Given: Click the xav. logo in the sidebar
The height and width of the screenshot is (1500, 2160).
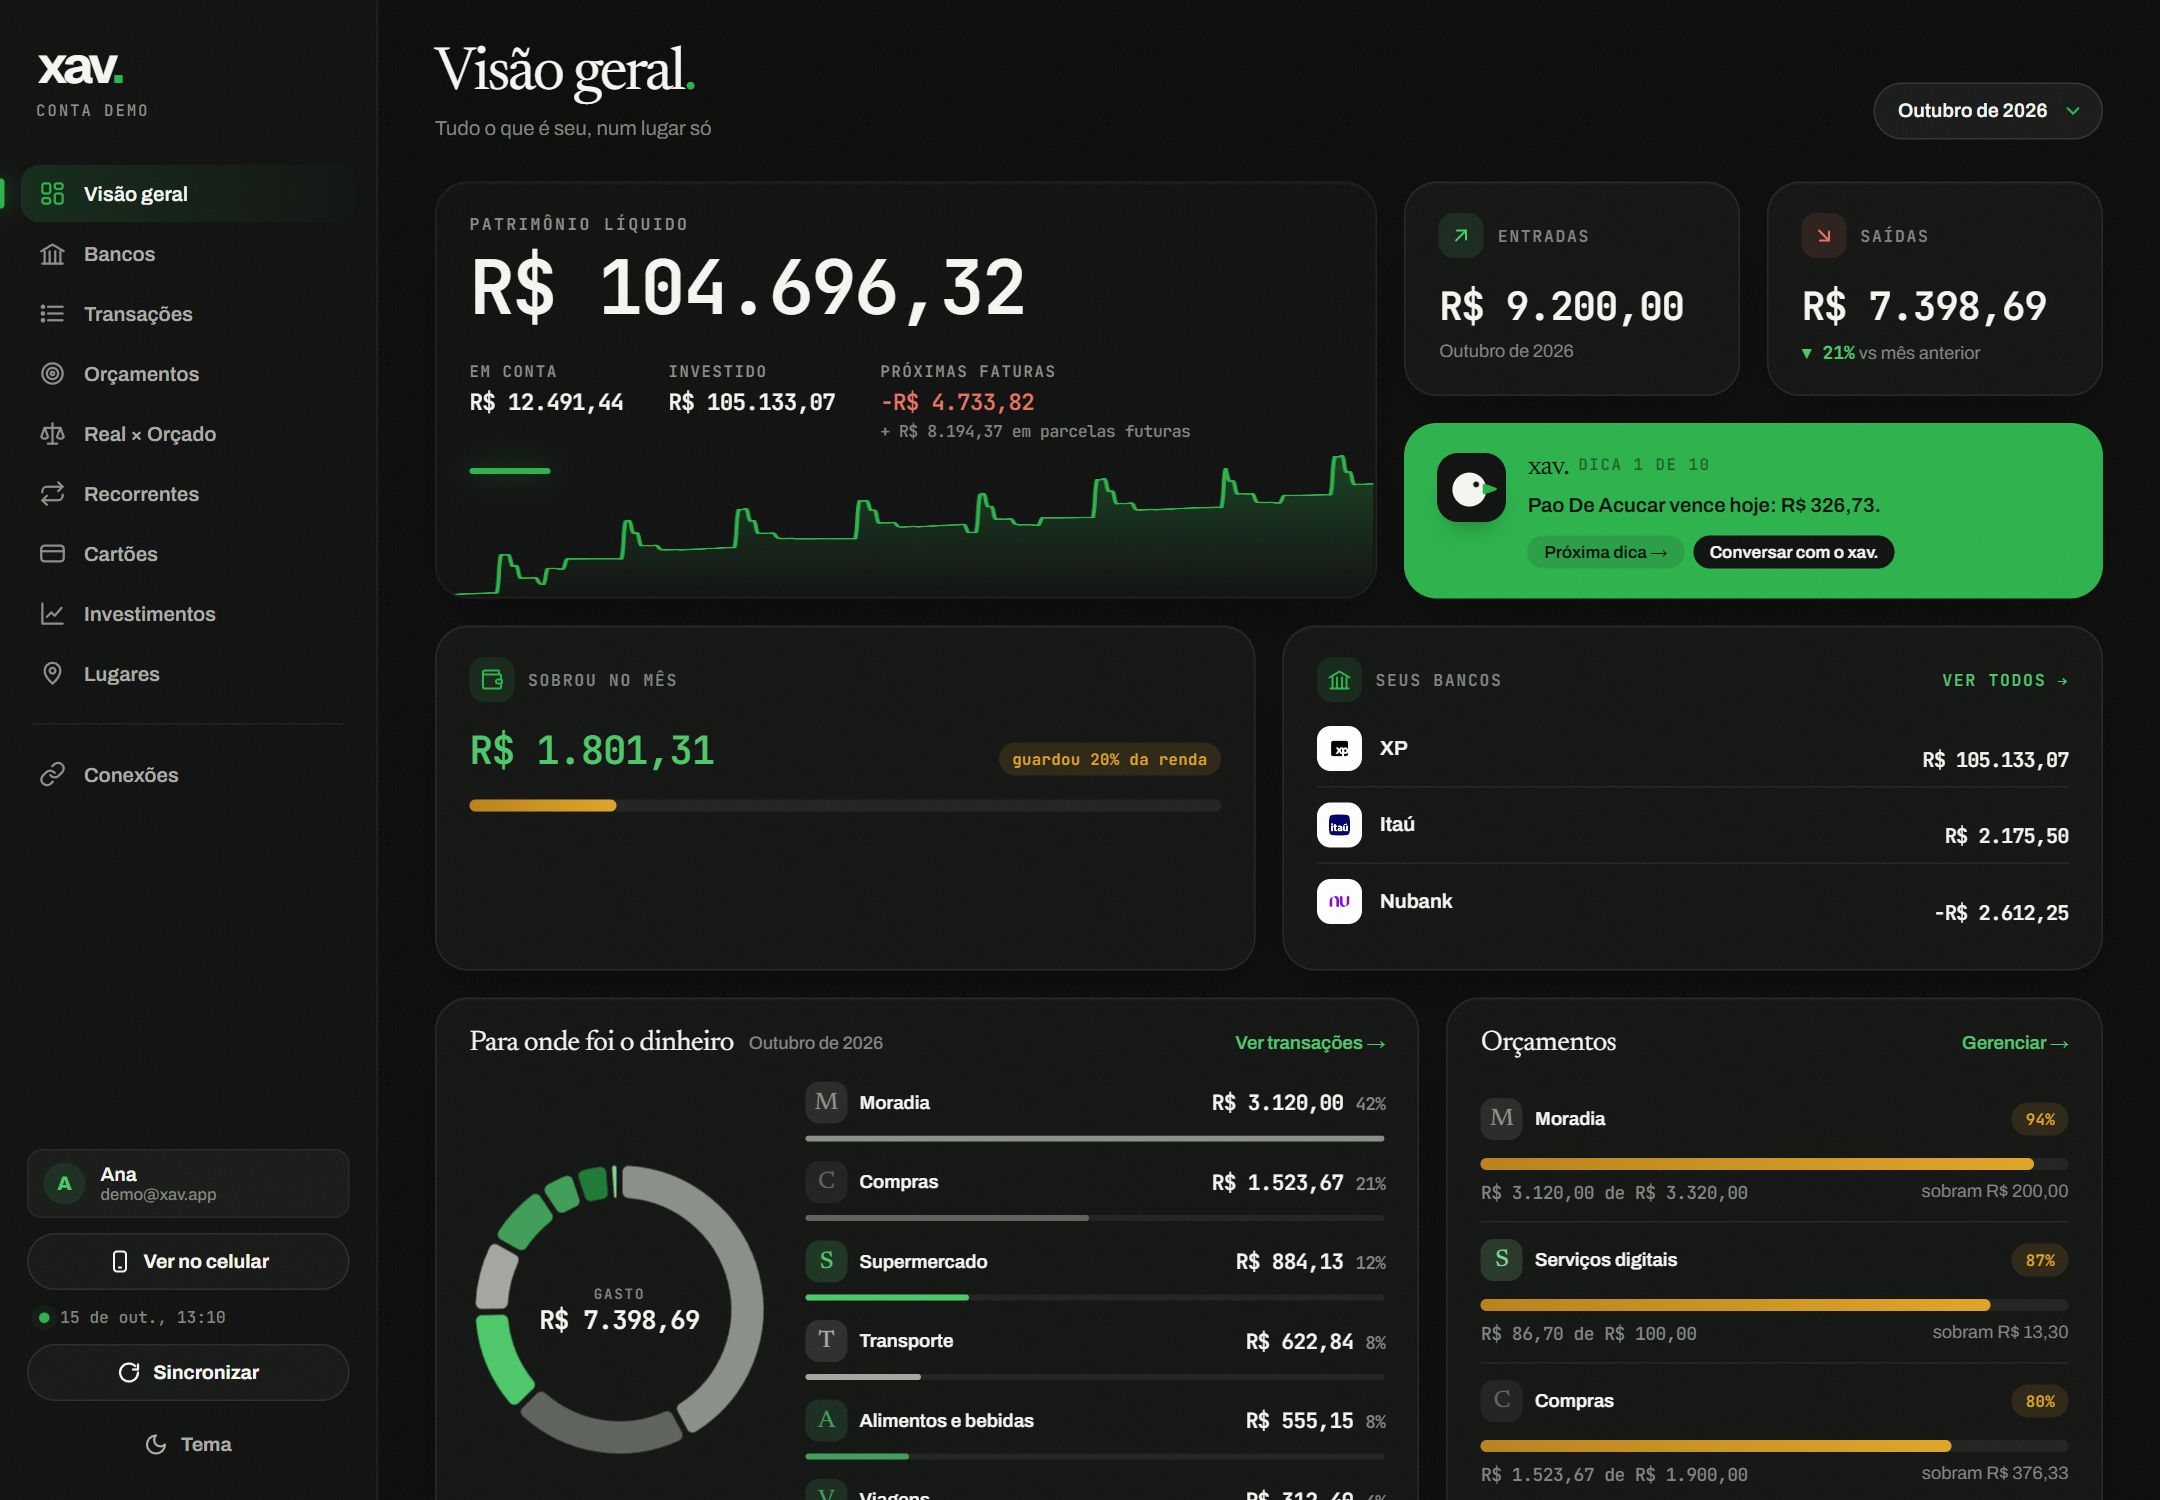Looking at the screenshot, I should click(x=80, y=69).
